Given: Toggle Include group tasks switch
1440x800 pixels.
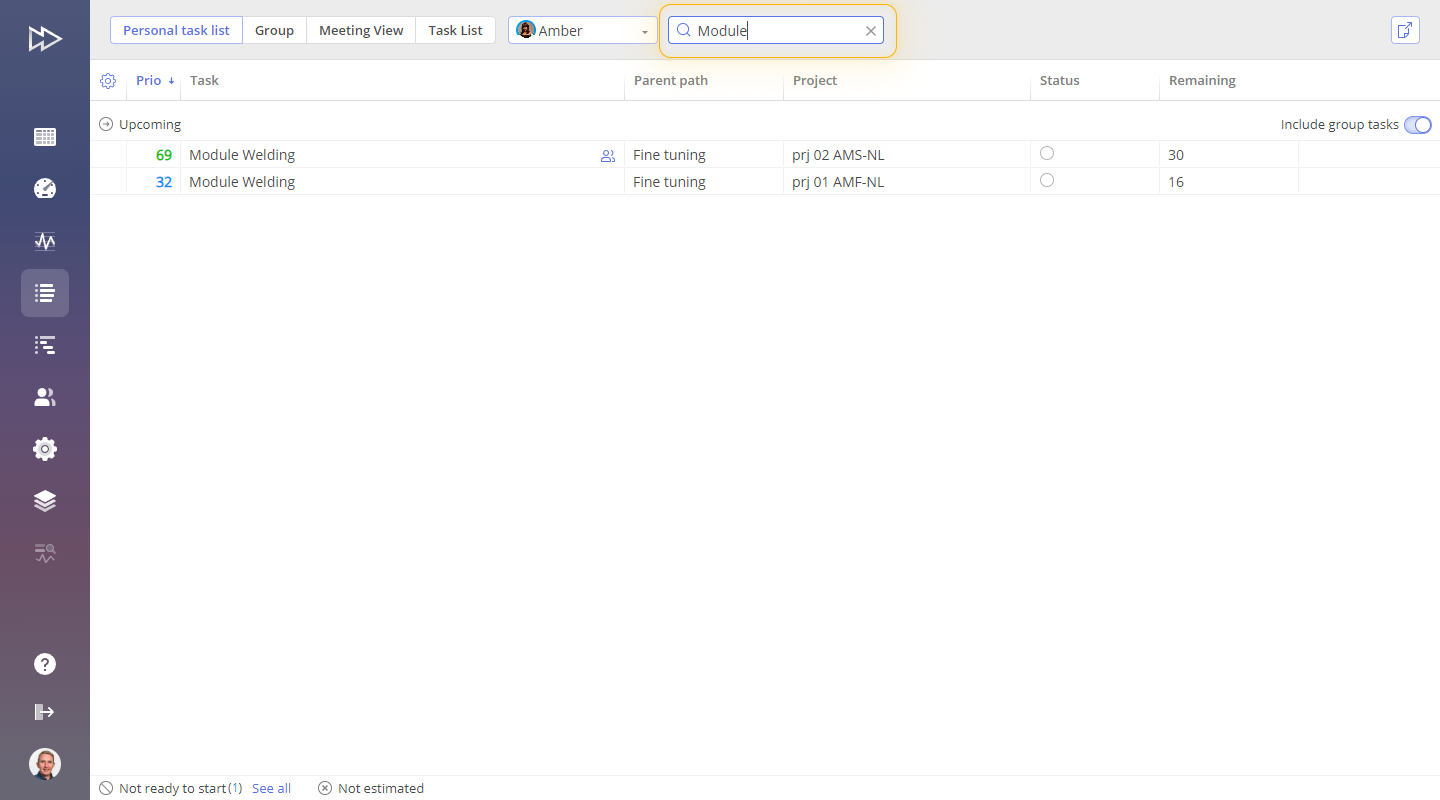Looking at the screenshot, I should point(1418,125).
